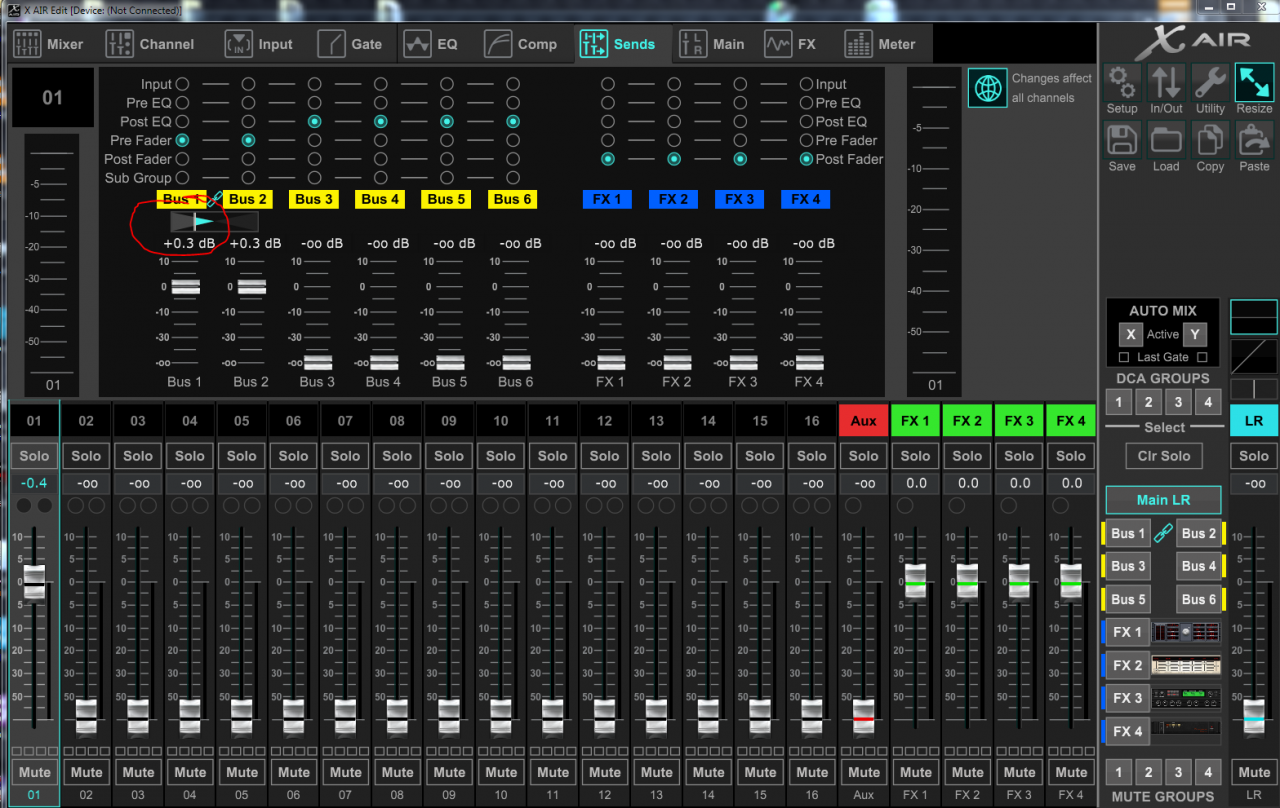Viewport: 1280px width, 808px height.
Task: Mute the LR main channel
Action: point(1254,772)
